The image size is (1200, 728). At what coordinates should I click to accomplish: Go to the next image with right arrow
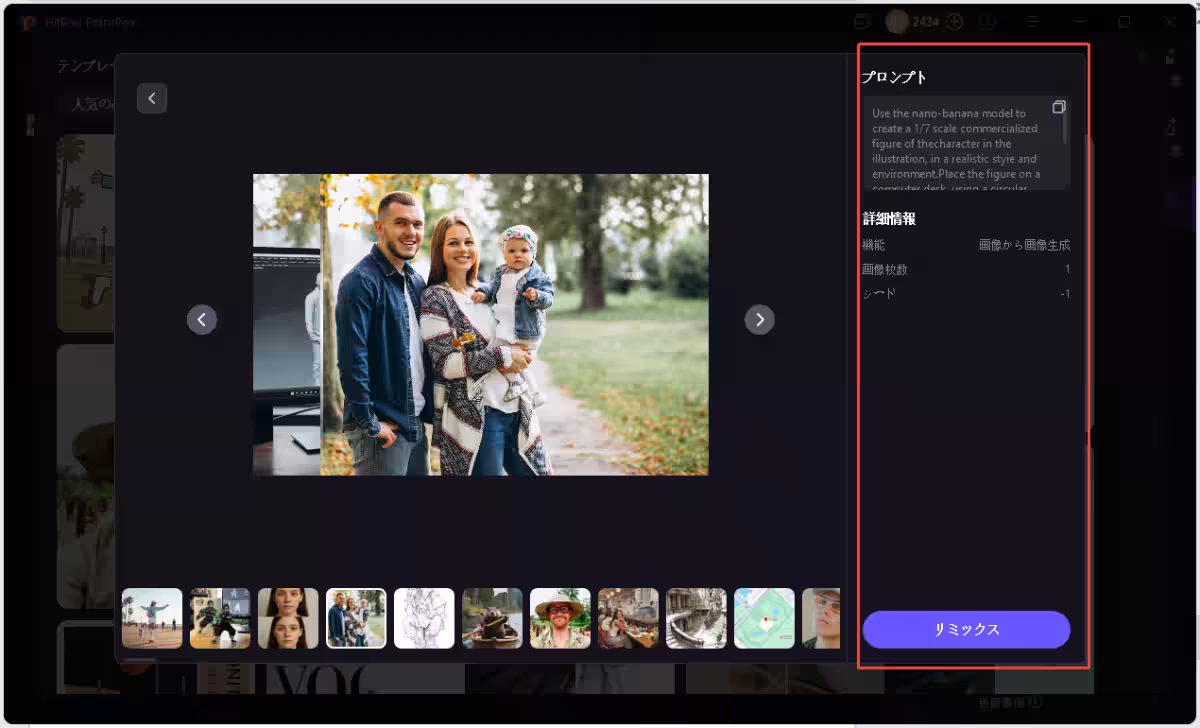[x=760, y=319]
